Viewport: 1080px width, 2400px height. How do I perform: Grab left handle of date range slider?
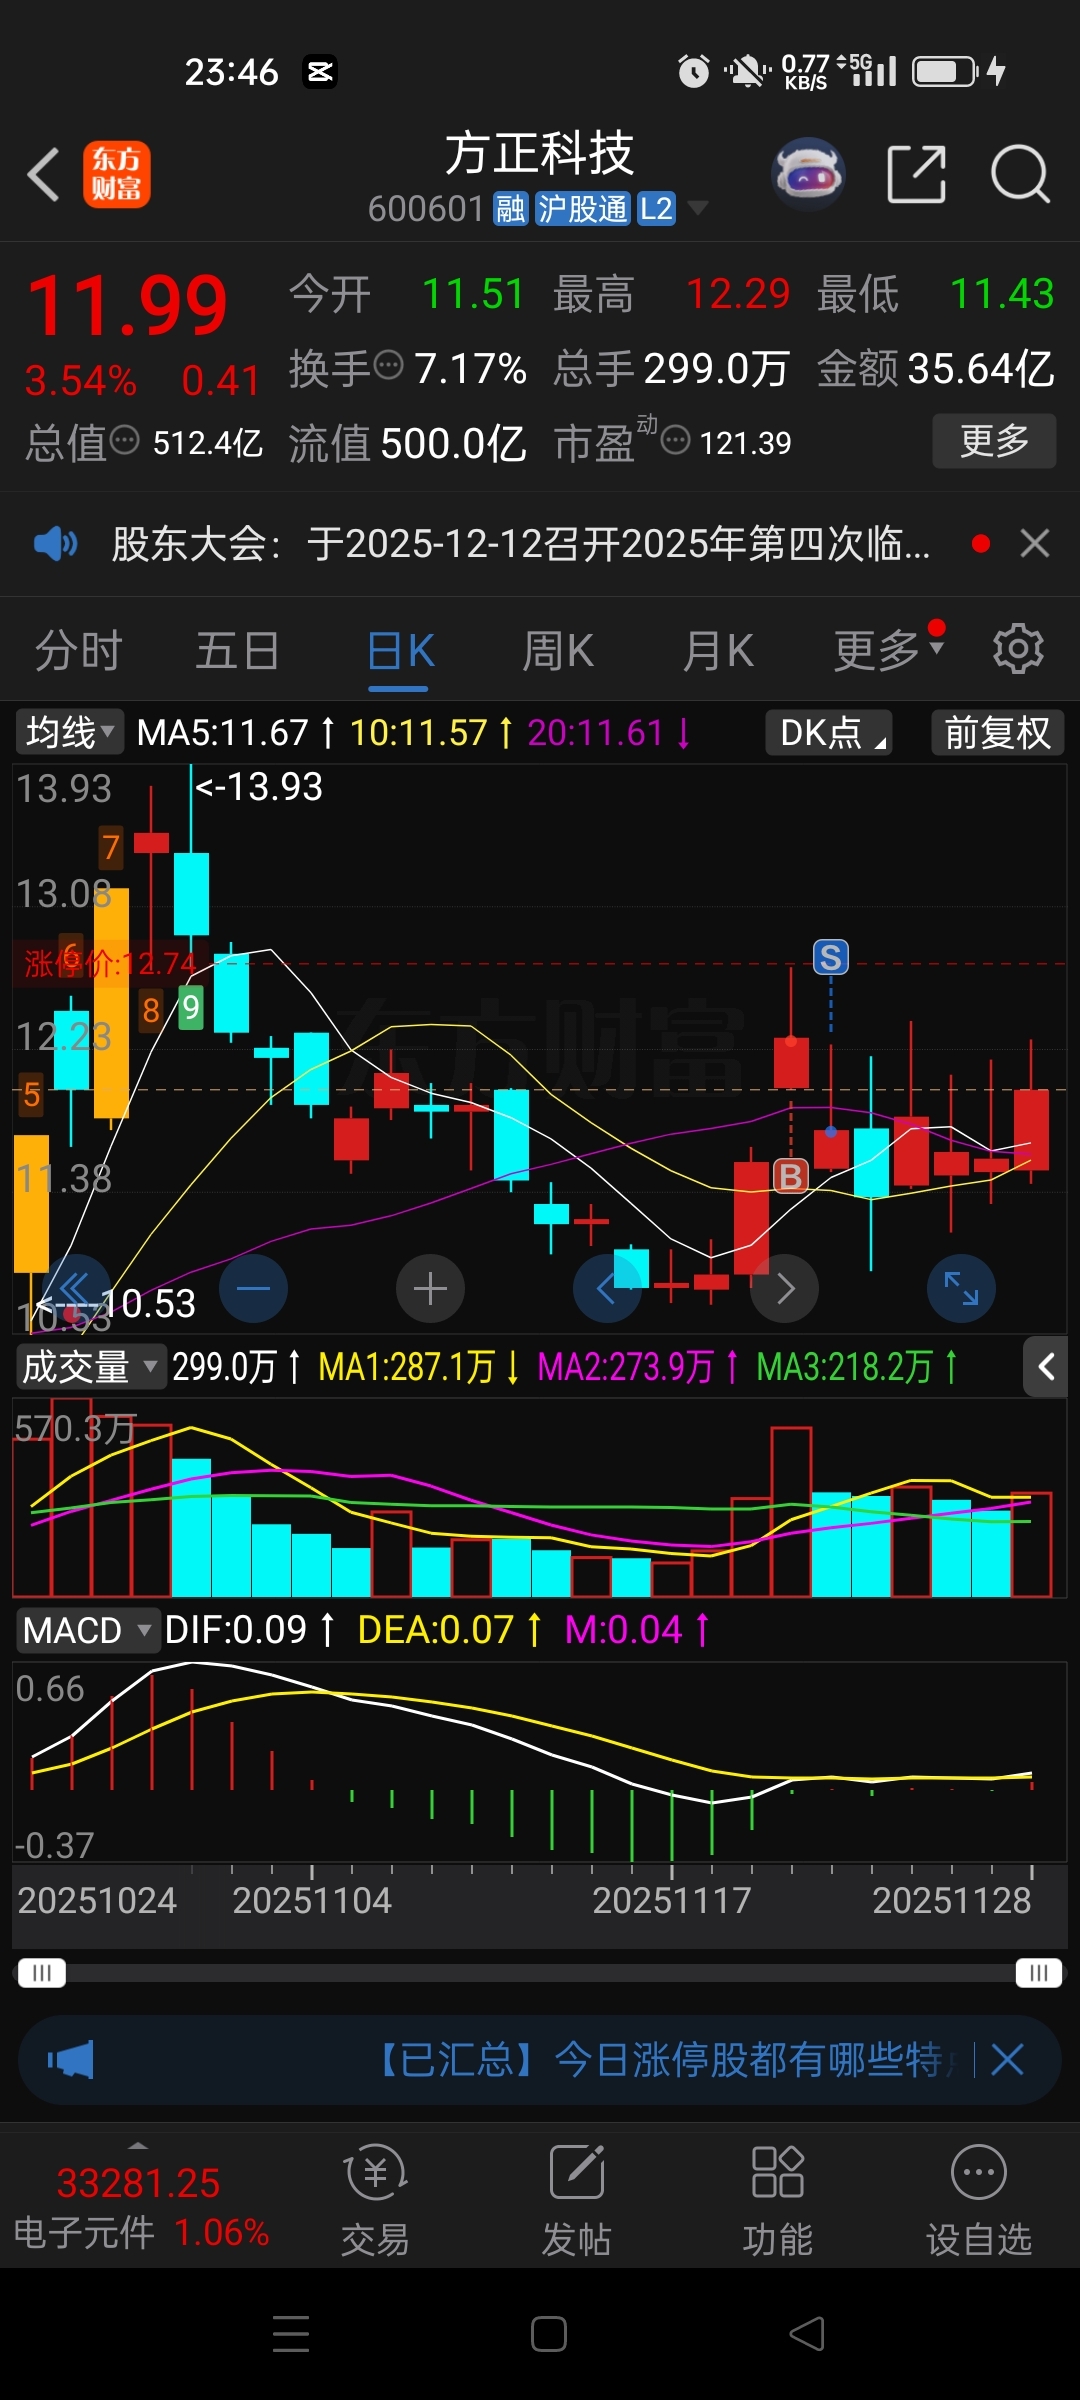coord(41,1973)
